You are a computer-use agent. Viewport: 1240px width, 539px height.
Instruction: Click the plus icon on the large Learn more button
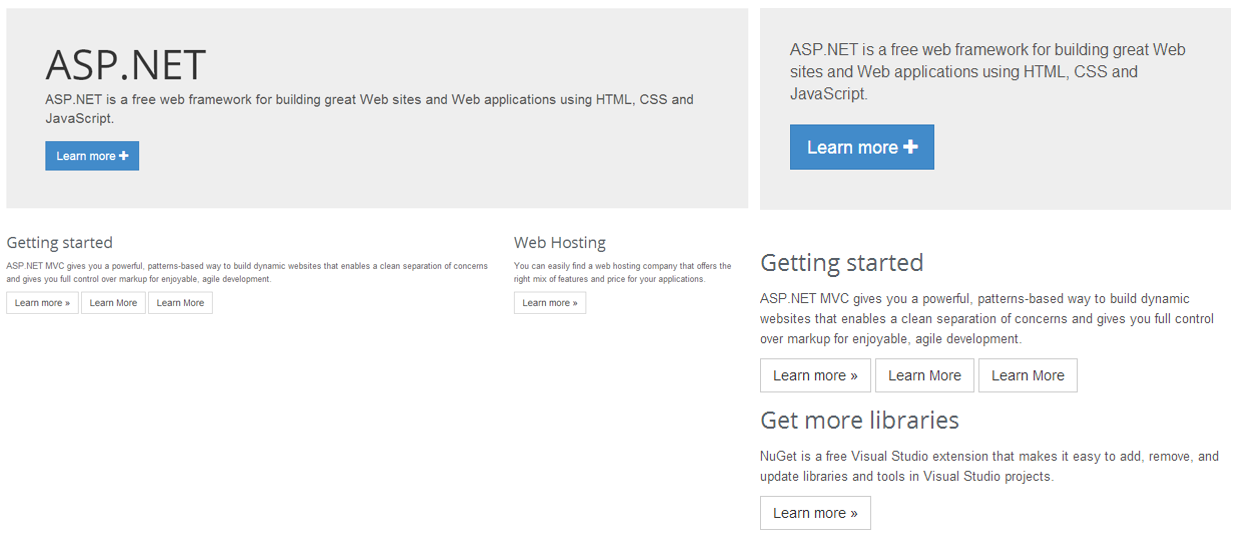tap(910, 147)
